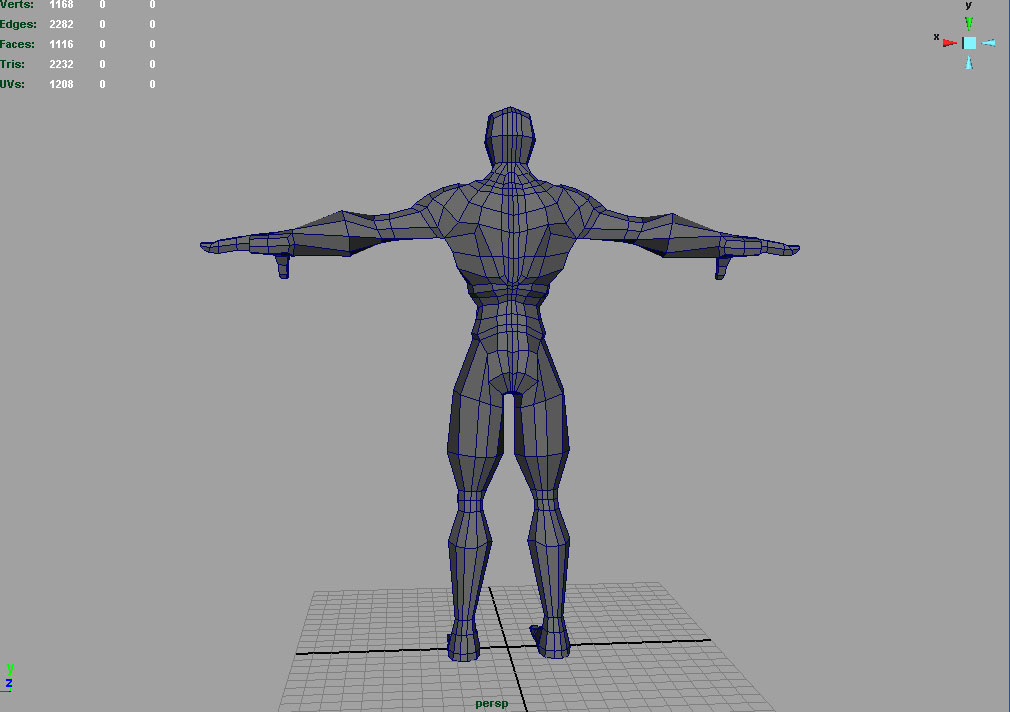This screenshot has height=712, width=1010.
Task: Click the UV count value 1208
Action: pyautogui.click(x=61, y=84)
